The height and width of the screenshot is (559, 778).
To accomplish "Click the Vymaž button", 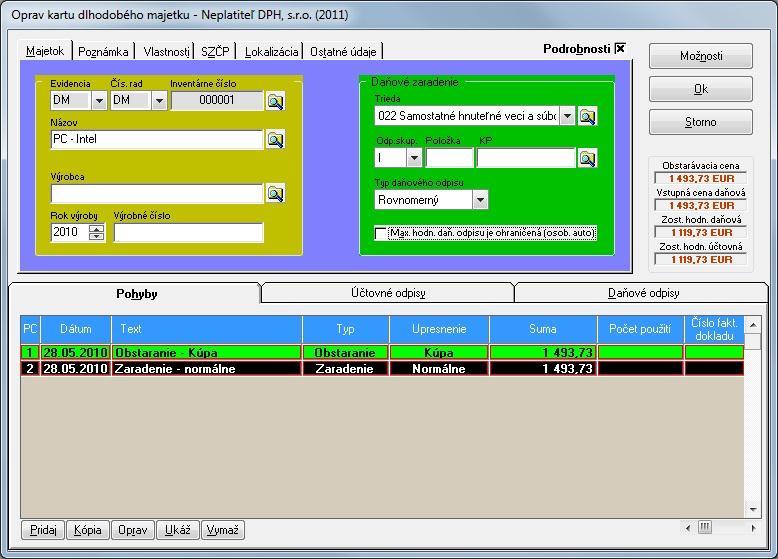I will pos(223,530).
